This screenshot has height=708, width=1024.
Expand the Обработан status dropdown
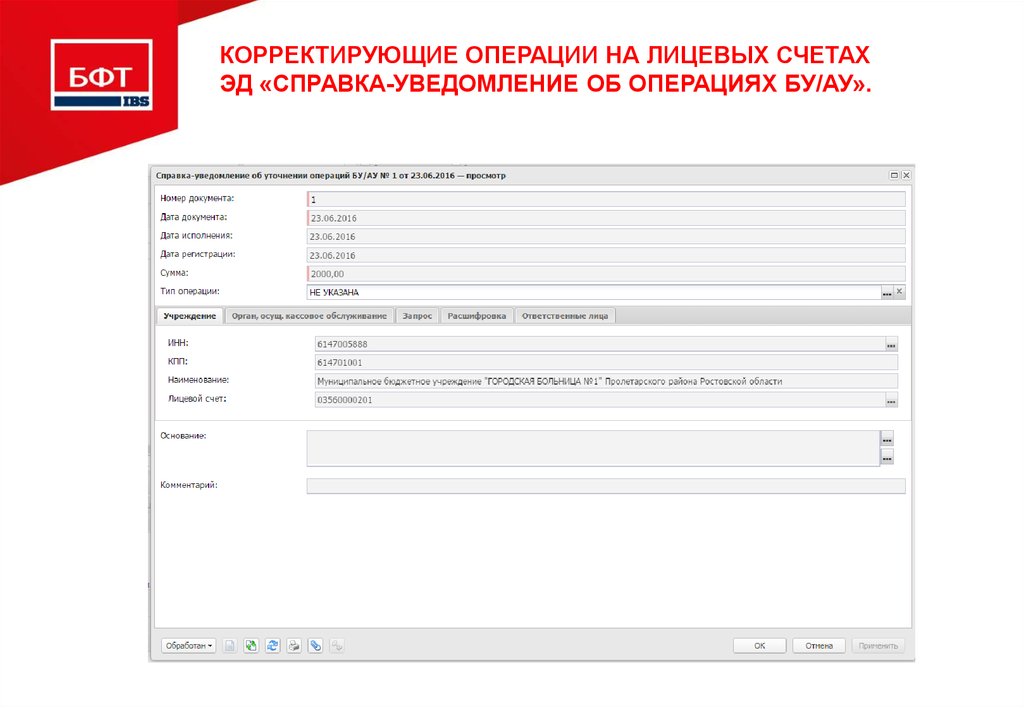coord(188,645)
